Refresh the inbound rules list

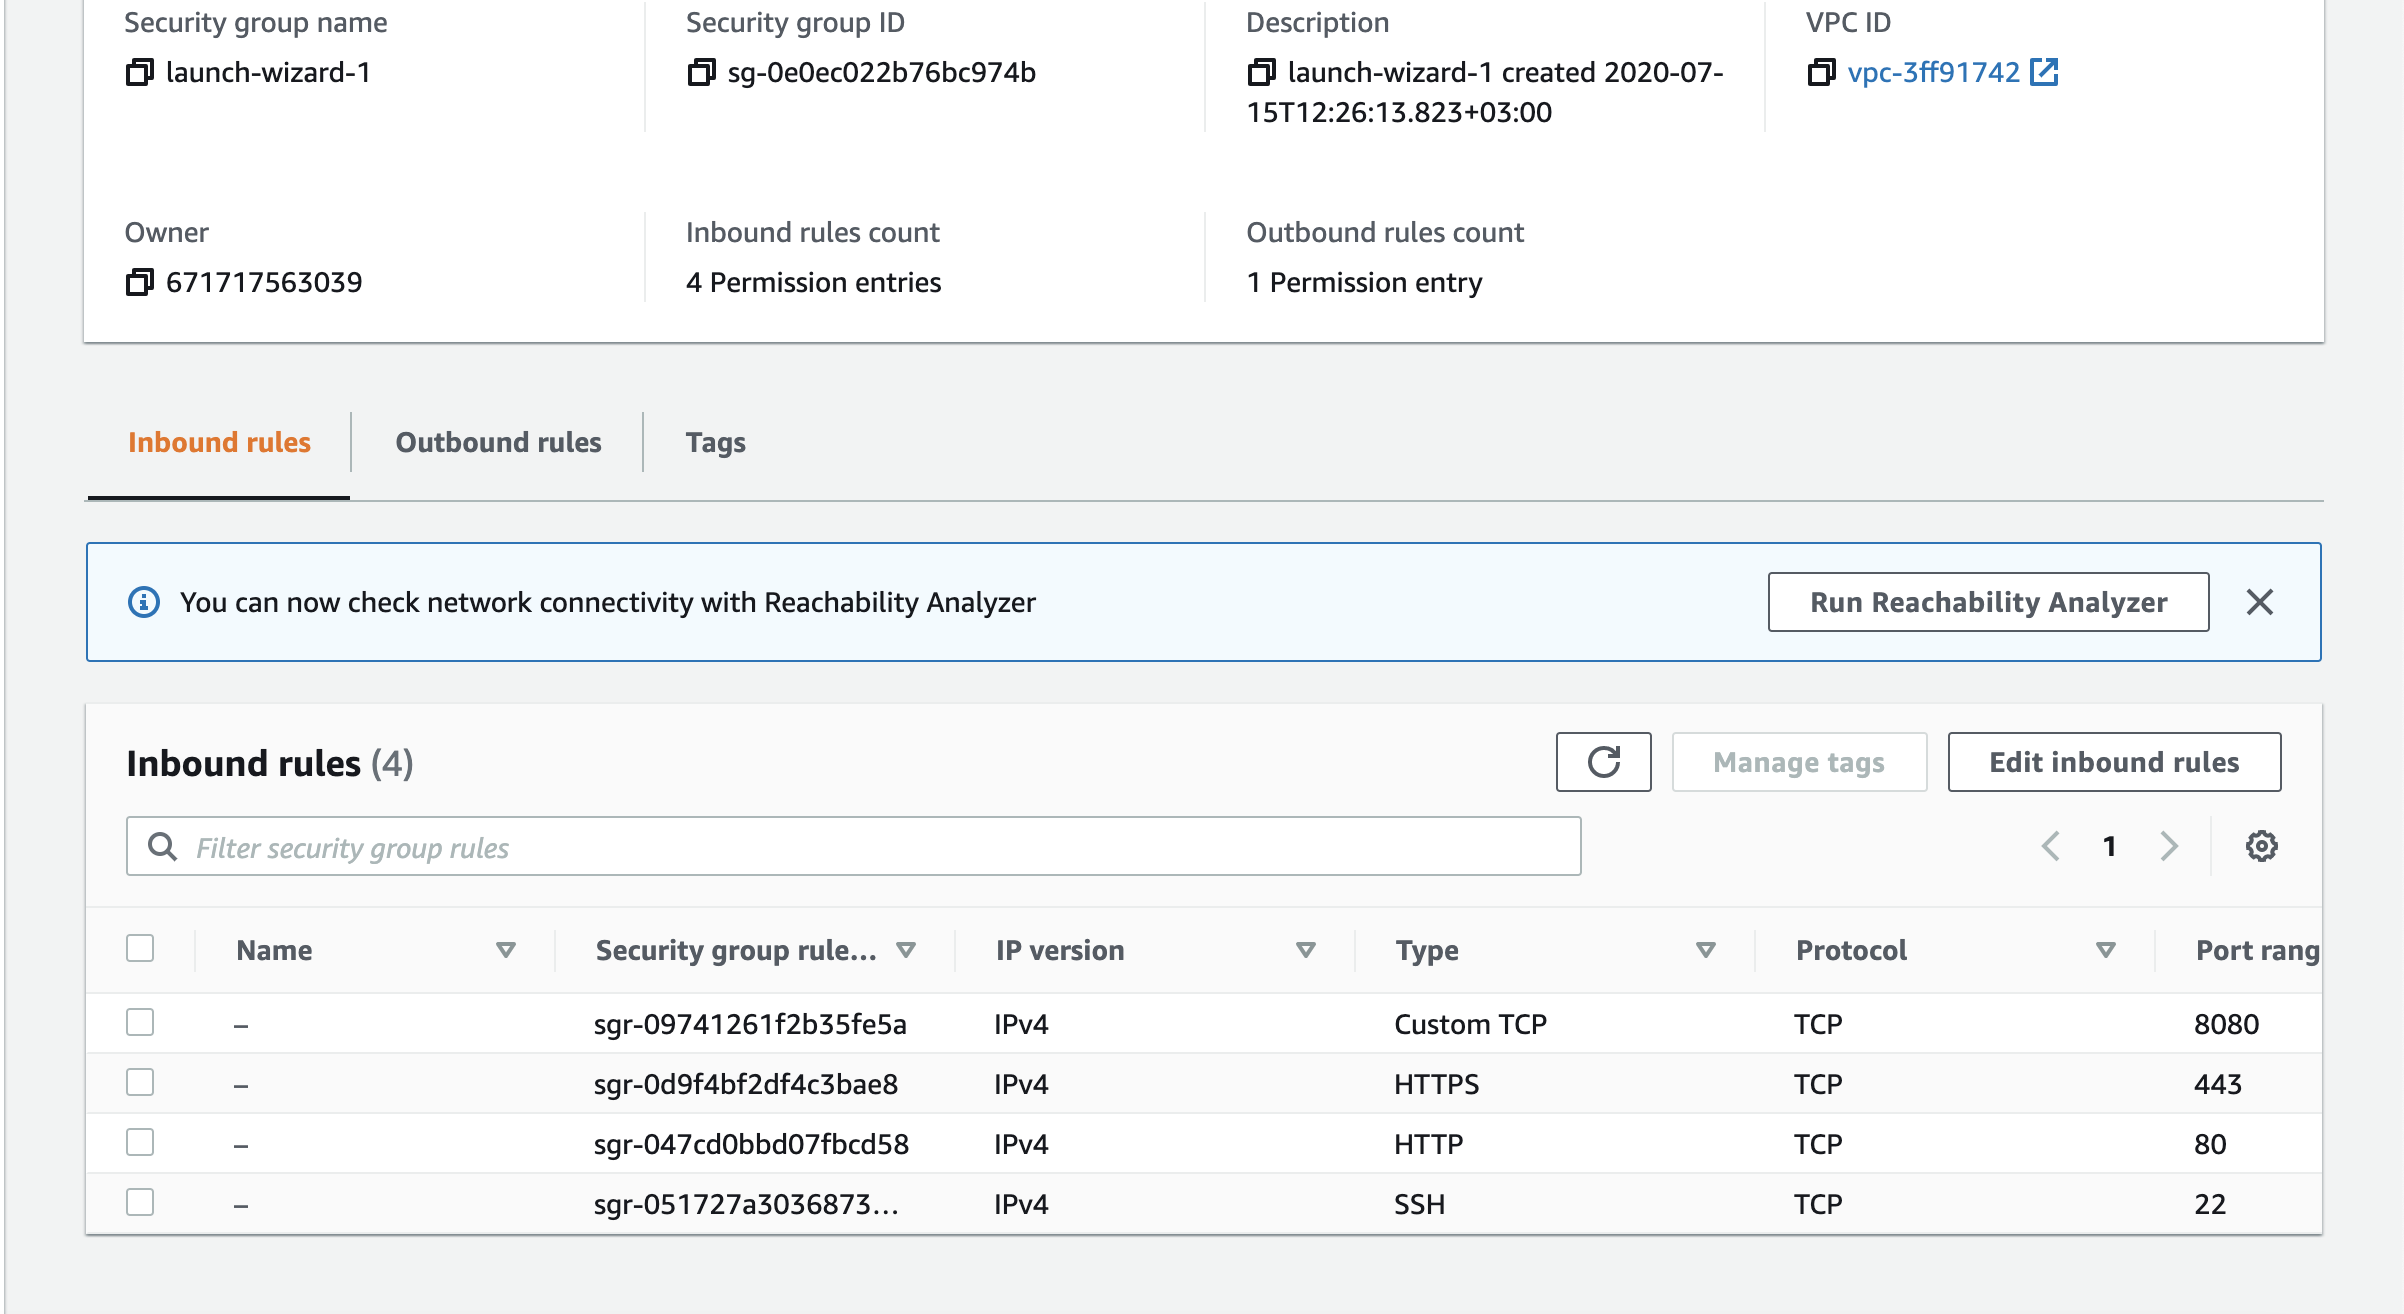[1603, 762]
